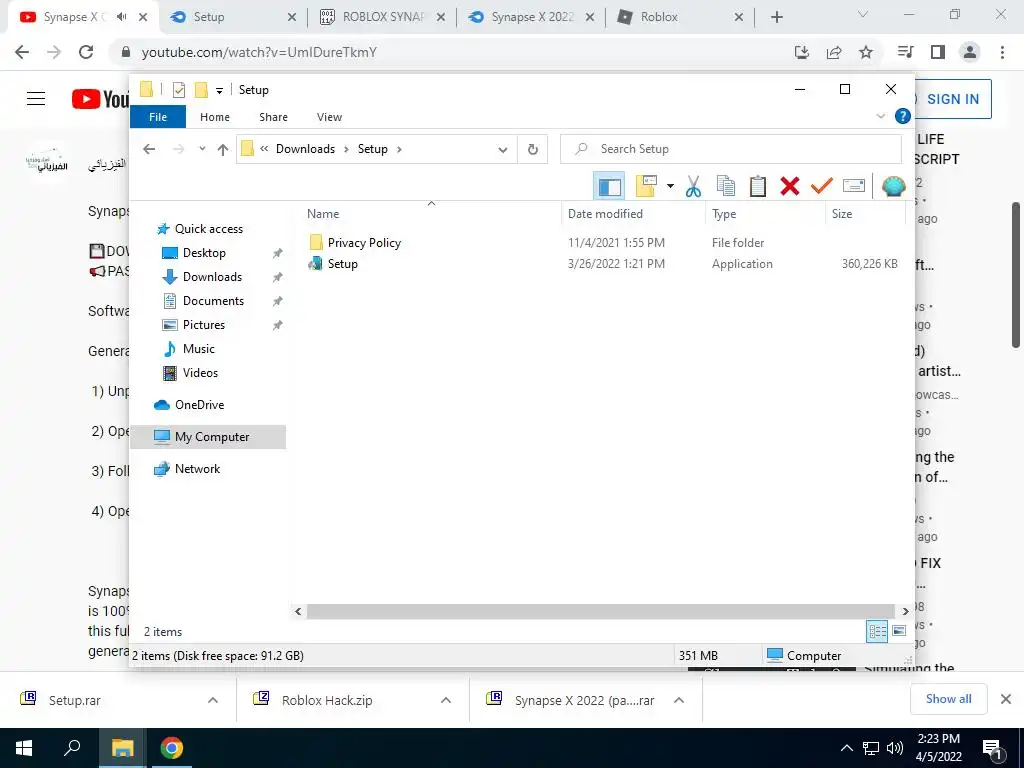Viewport: 1024px width, 768px height.
Task: Select the Setup application file
Action: click(342, 264)
